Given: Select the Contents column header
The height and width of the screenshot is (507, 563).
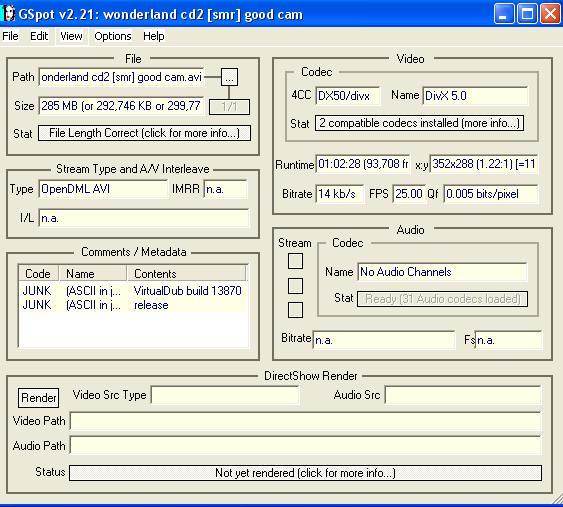Looking at the screenshot, I should tap(187, 274).
